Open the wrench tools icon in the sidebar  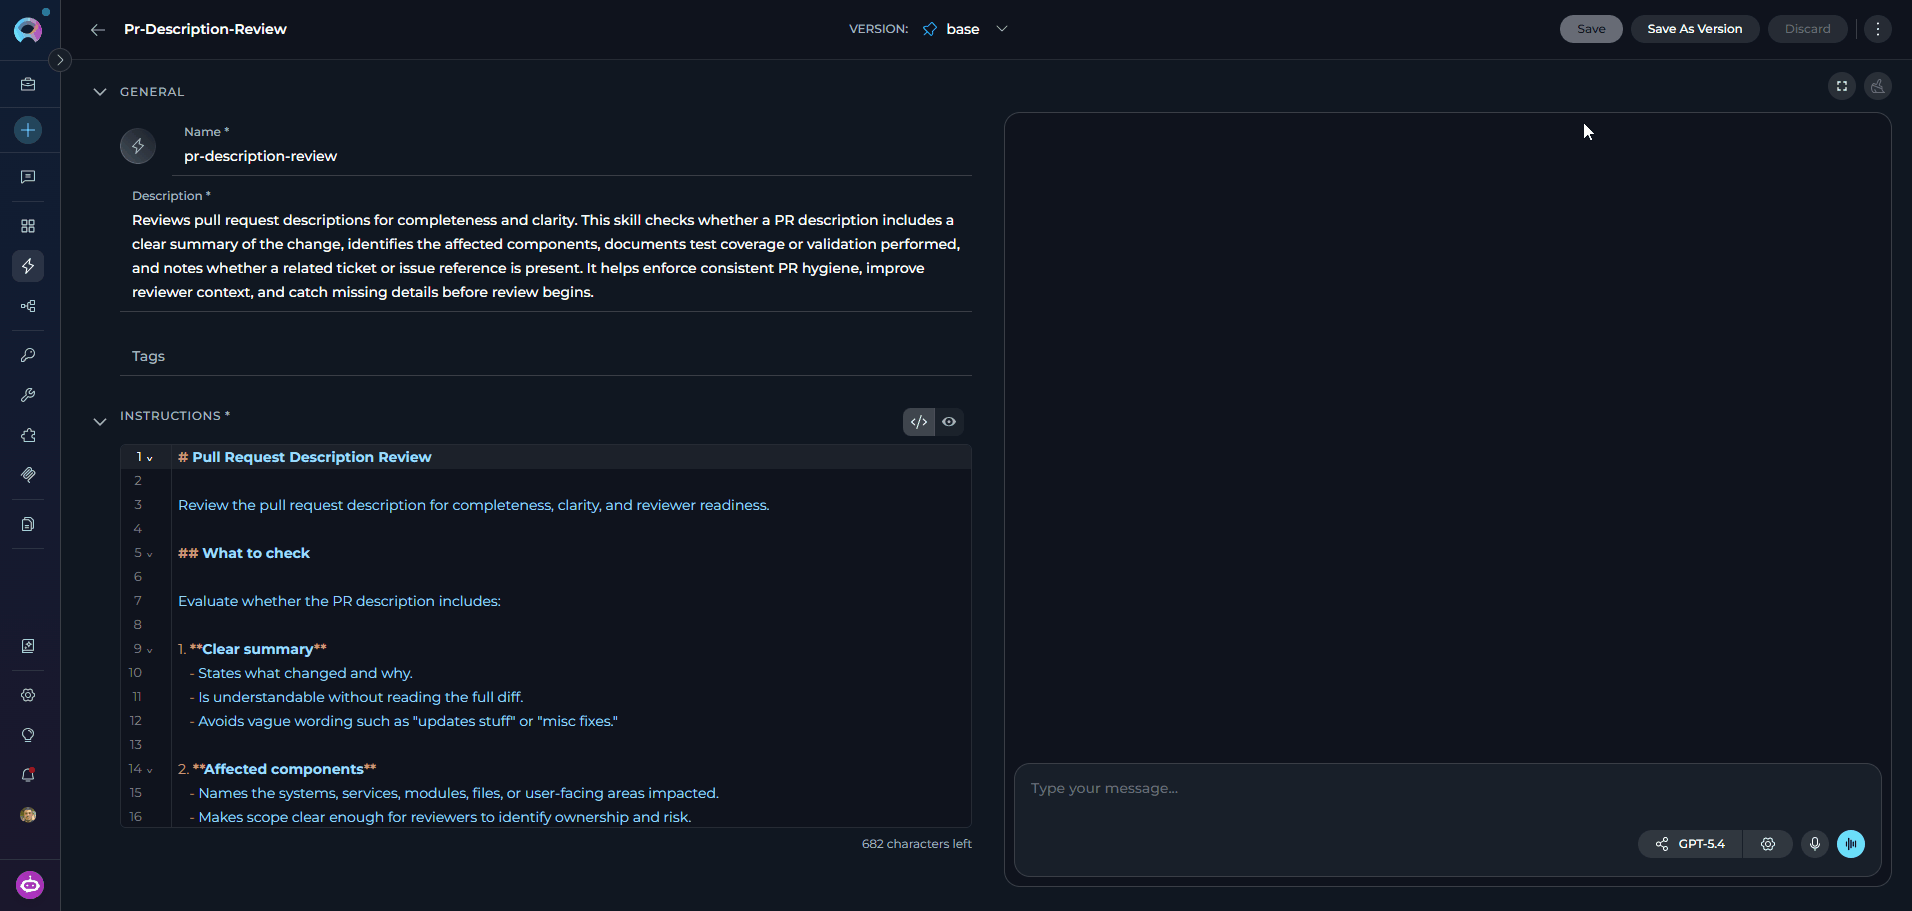coord(28,395)
